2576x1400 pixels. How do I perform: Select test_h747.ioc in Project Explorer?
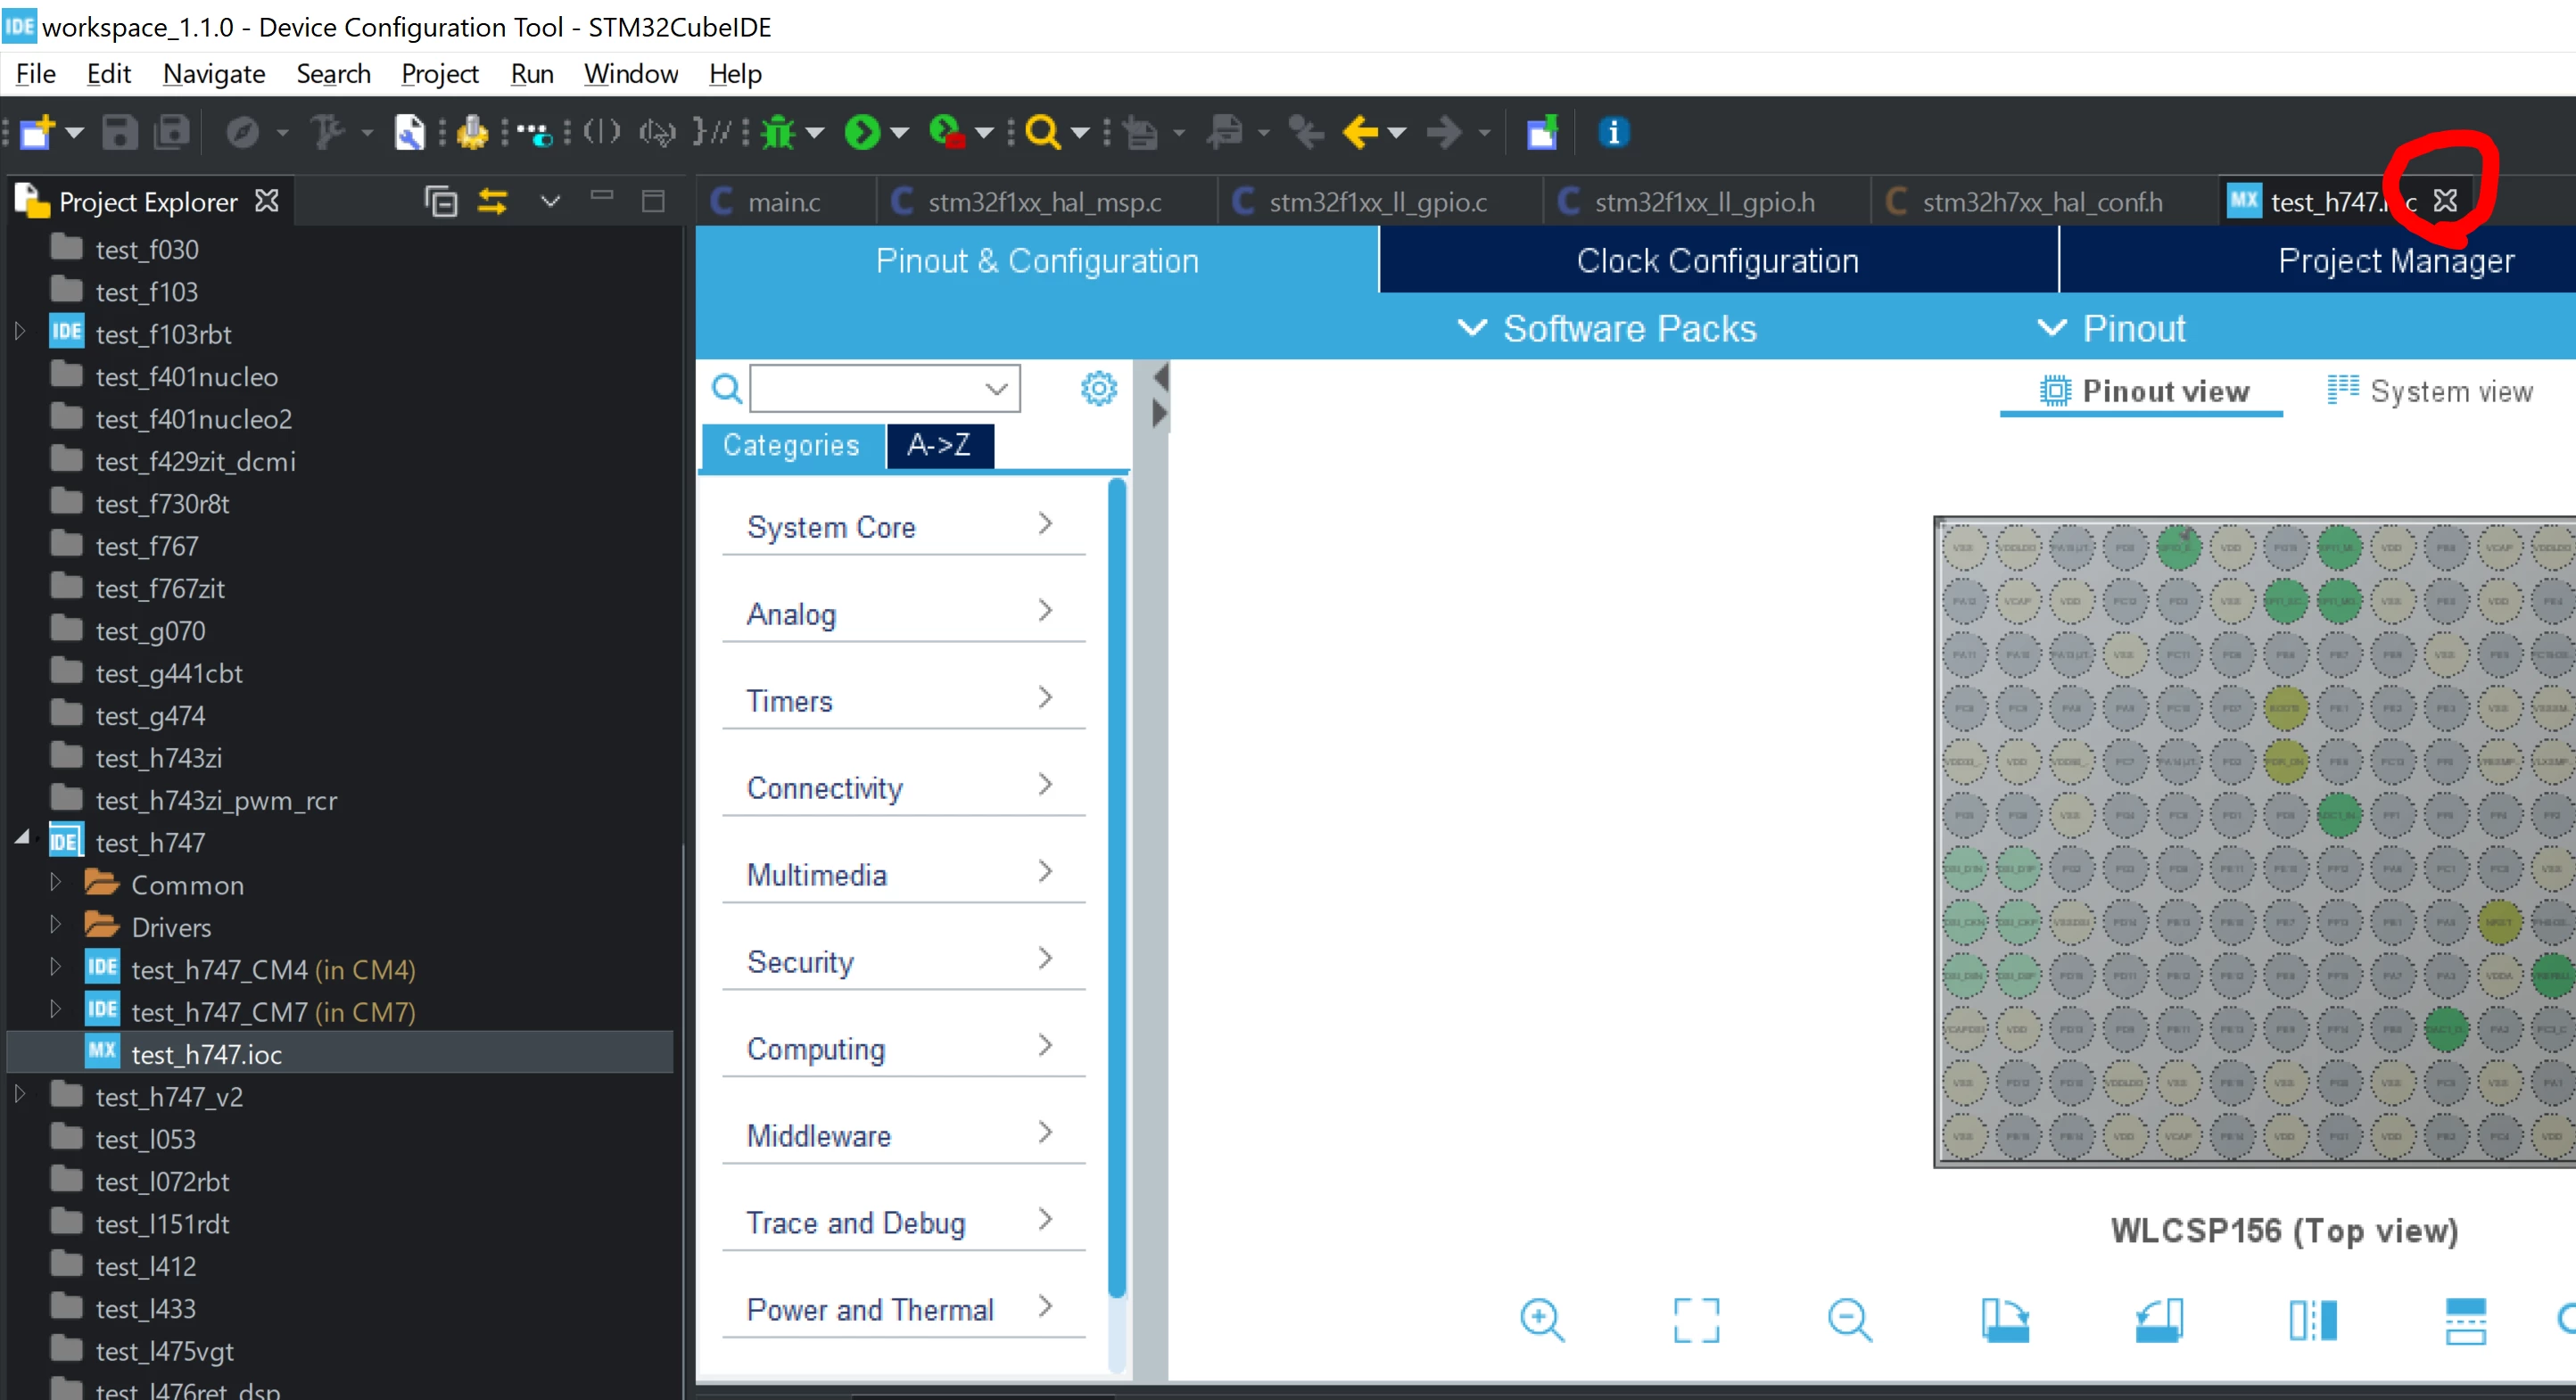(206, 1053)
